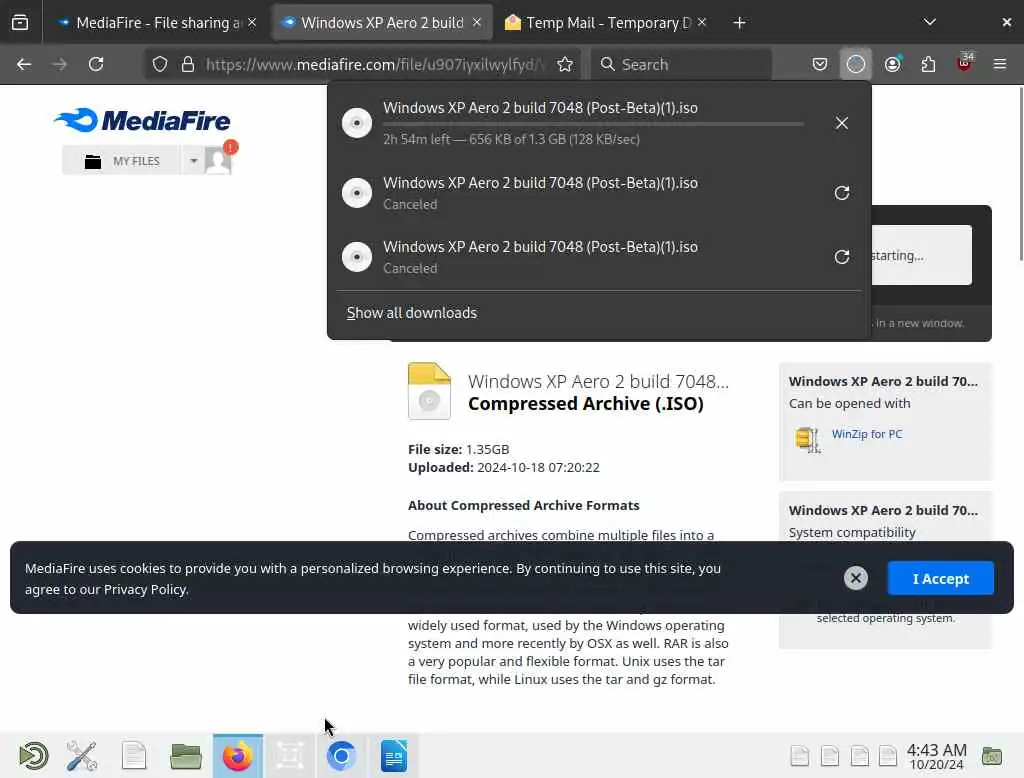
Task: Retry the last canceled ISO download
Action: point(842,257)
